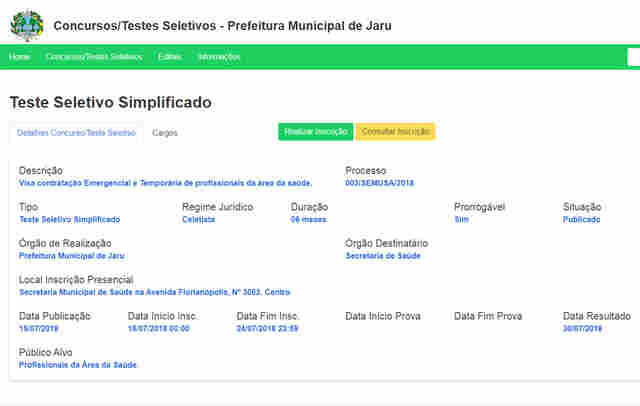Click the Data Publicação date value
This screenshot has width=640, height=406.
pos(38,328)
